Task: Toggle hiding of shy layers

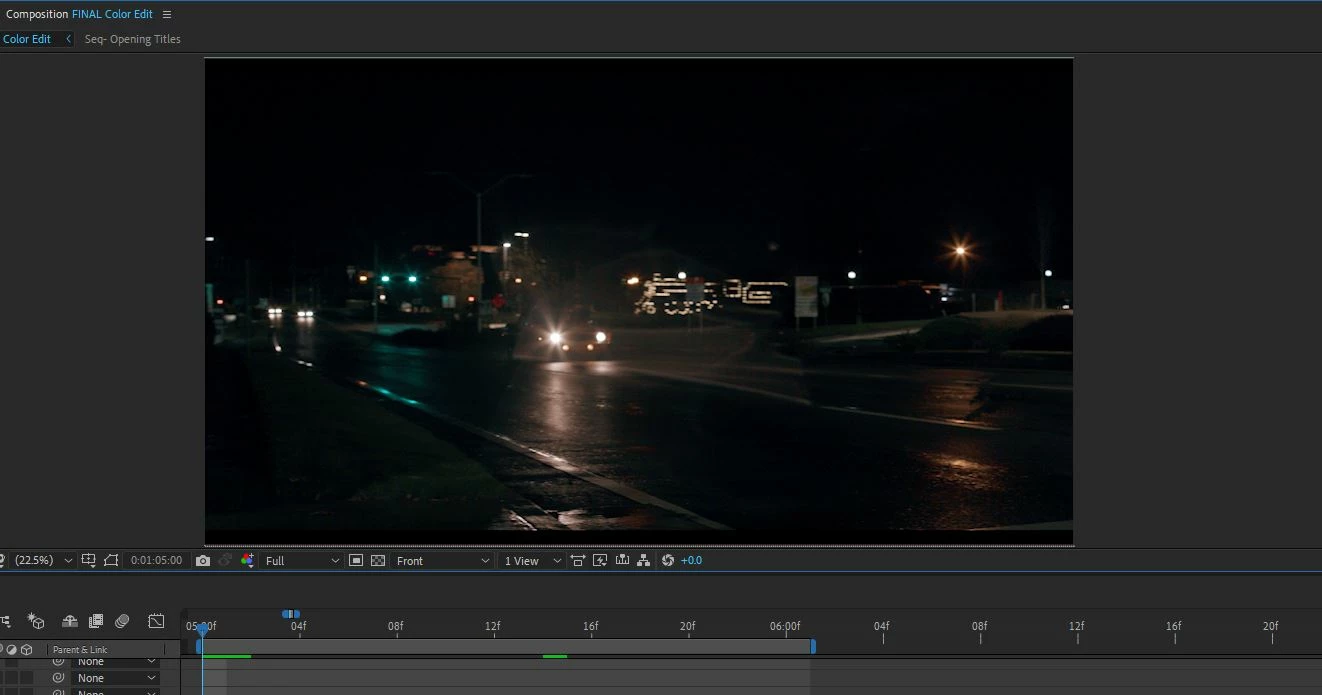Action: point(70,621)
